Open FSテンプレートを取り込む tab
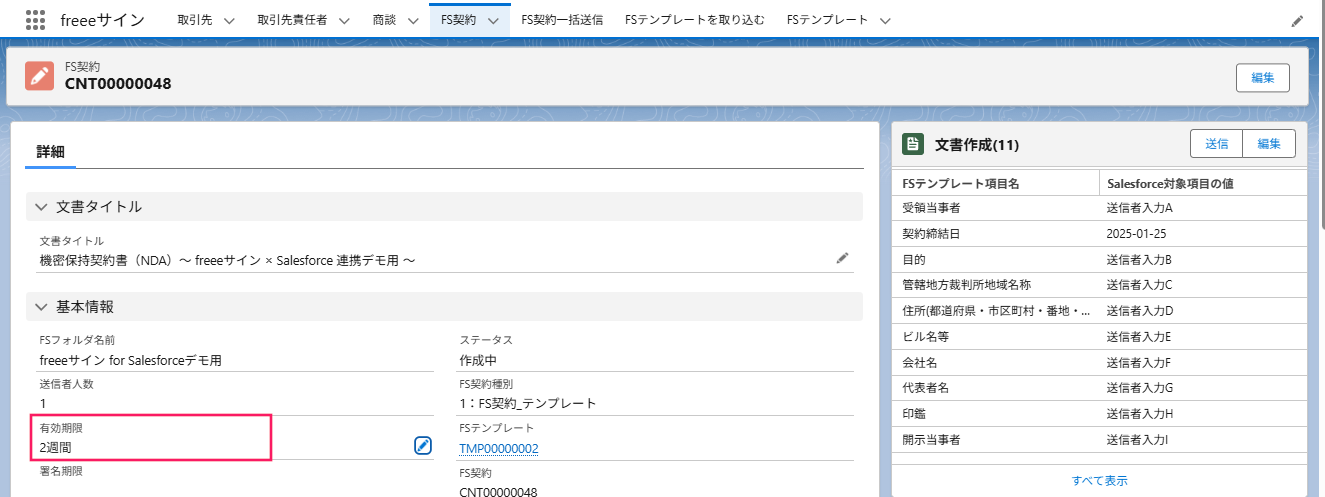This screenshot has width=1325, height=497. point(694,20)
